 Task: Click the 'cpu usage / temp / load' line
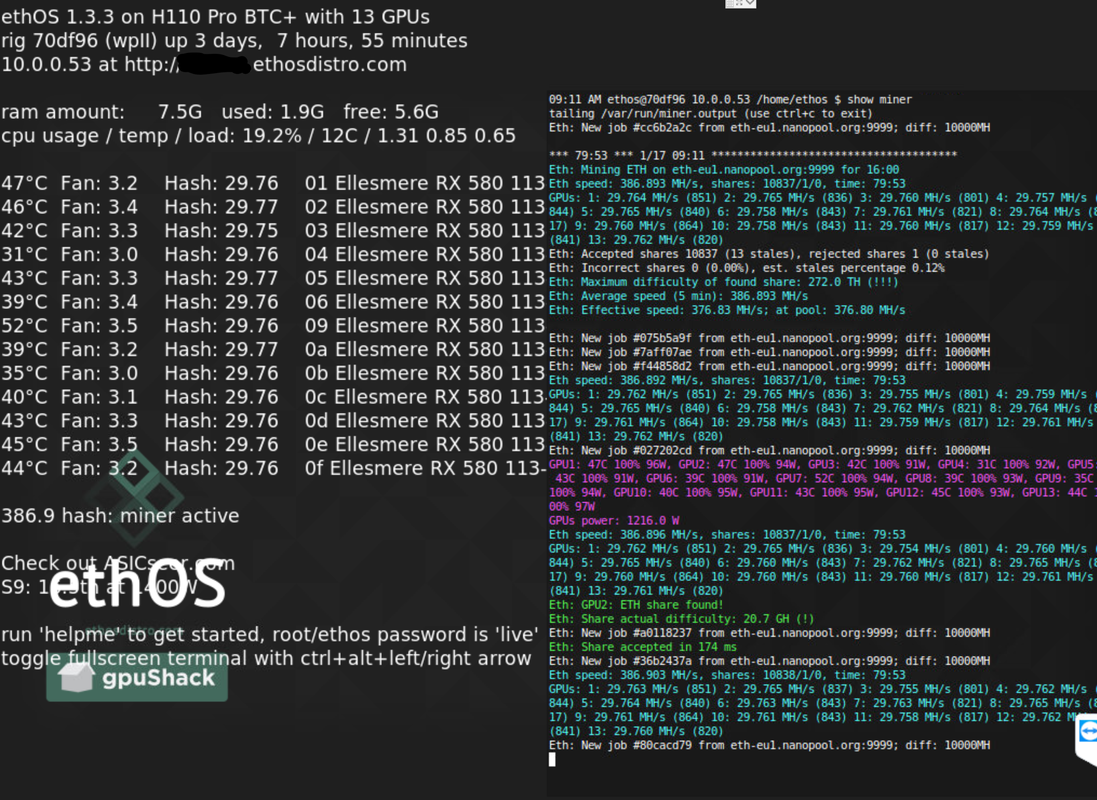pyautogui.click(x=258, y=136)
